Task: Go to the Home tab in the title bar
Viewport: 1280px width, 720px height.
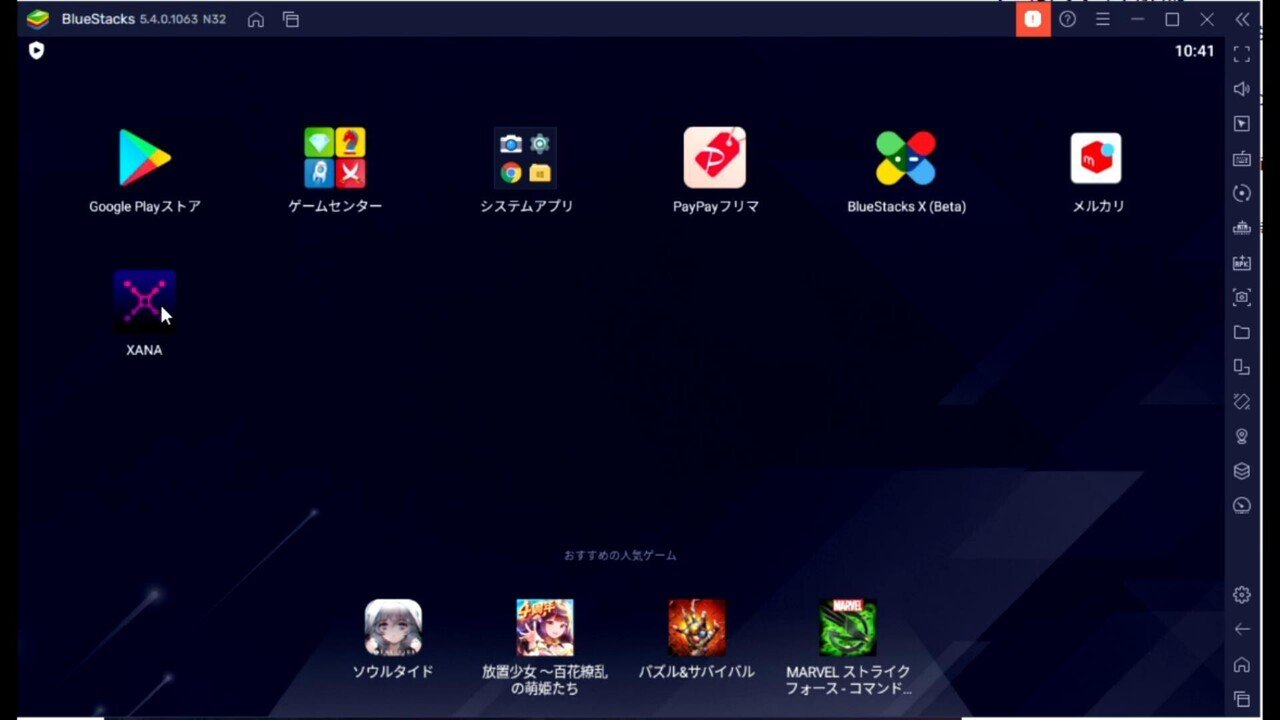Action: (256, 19)
